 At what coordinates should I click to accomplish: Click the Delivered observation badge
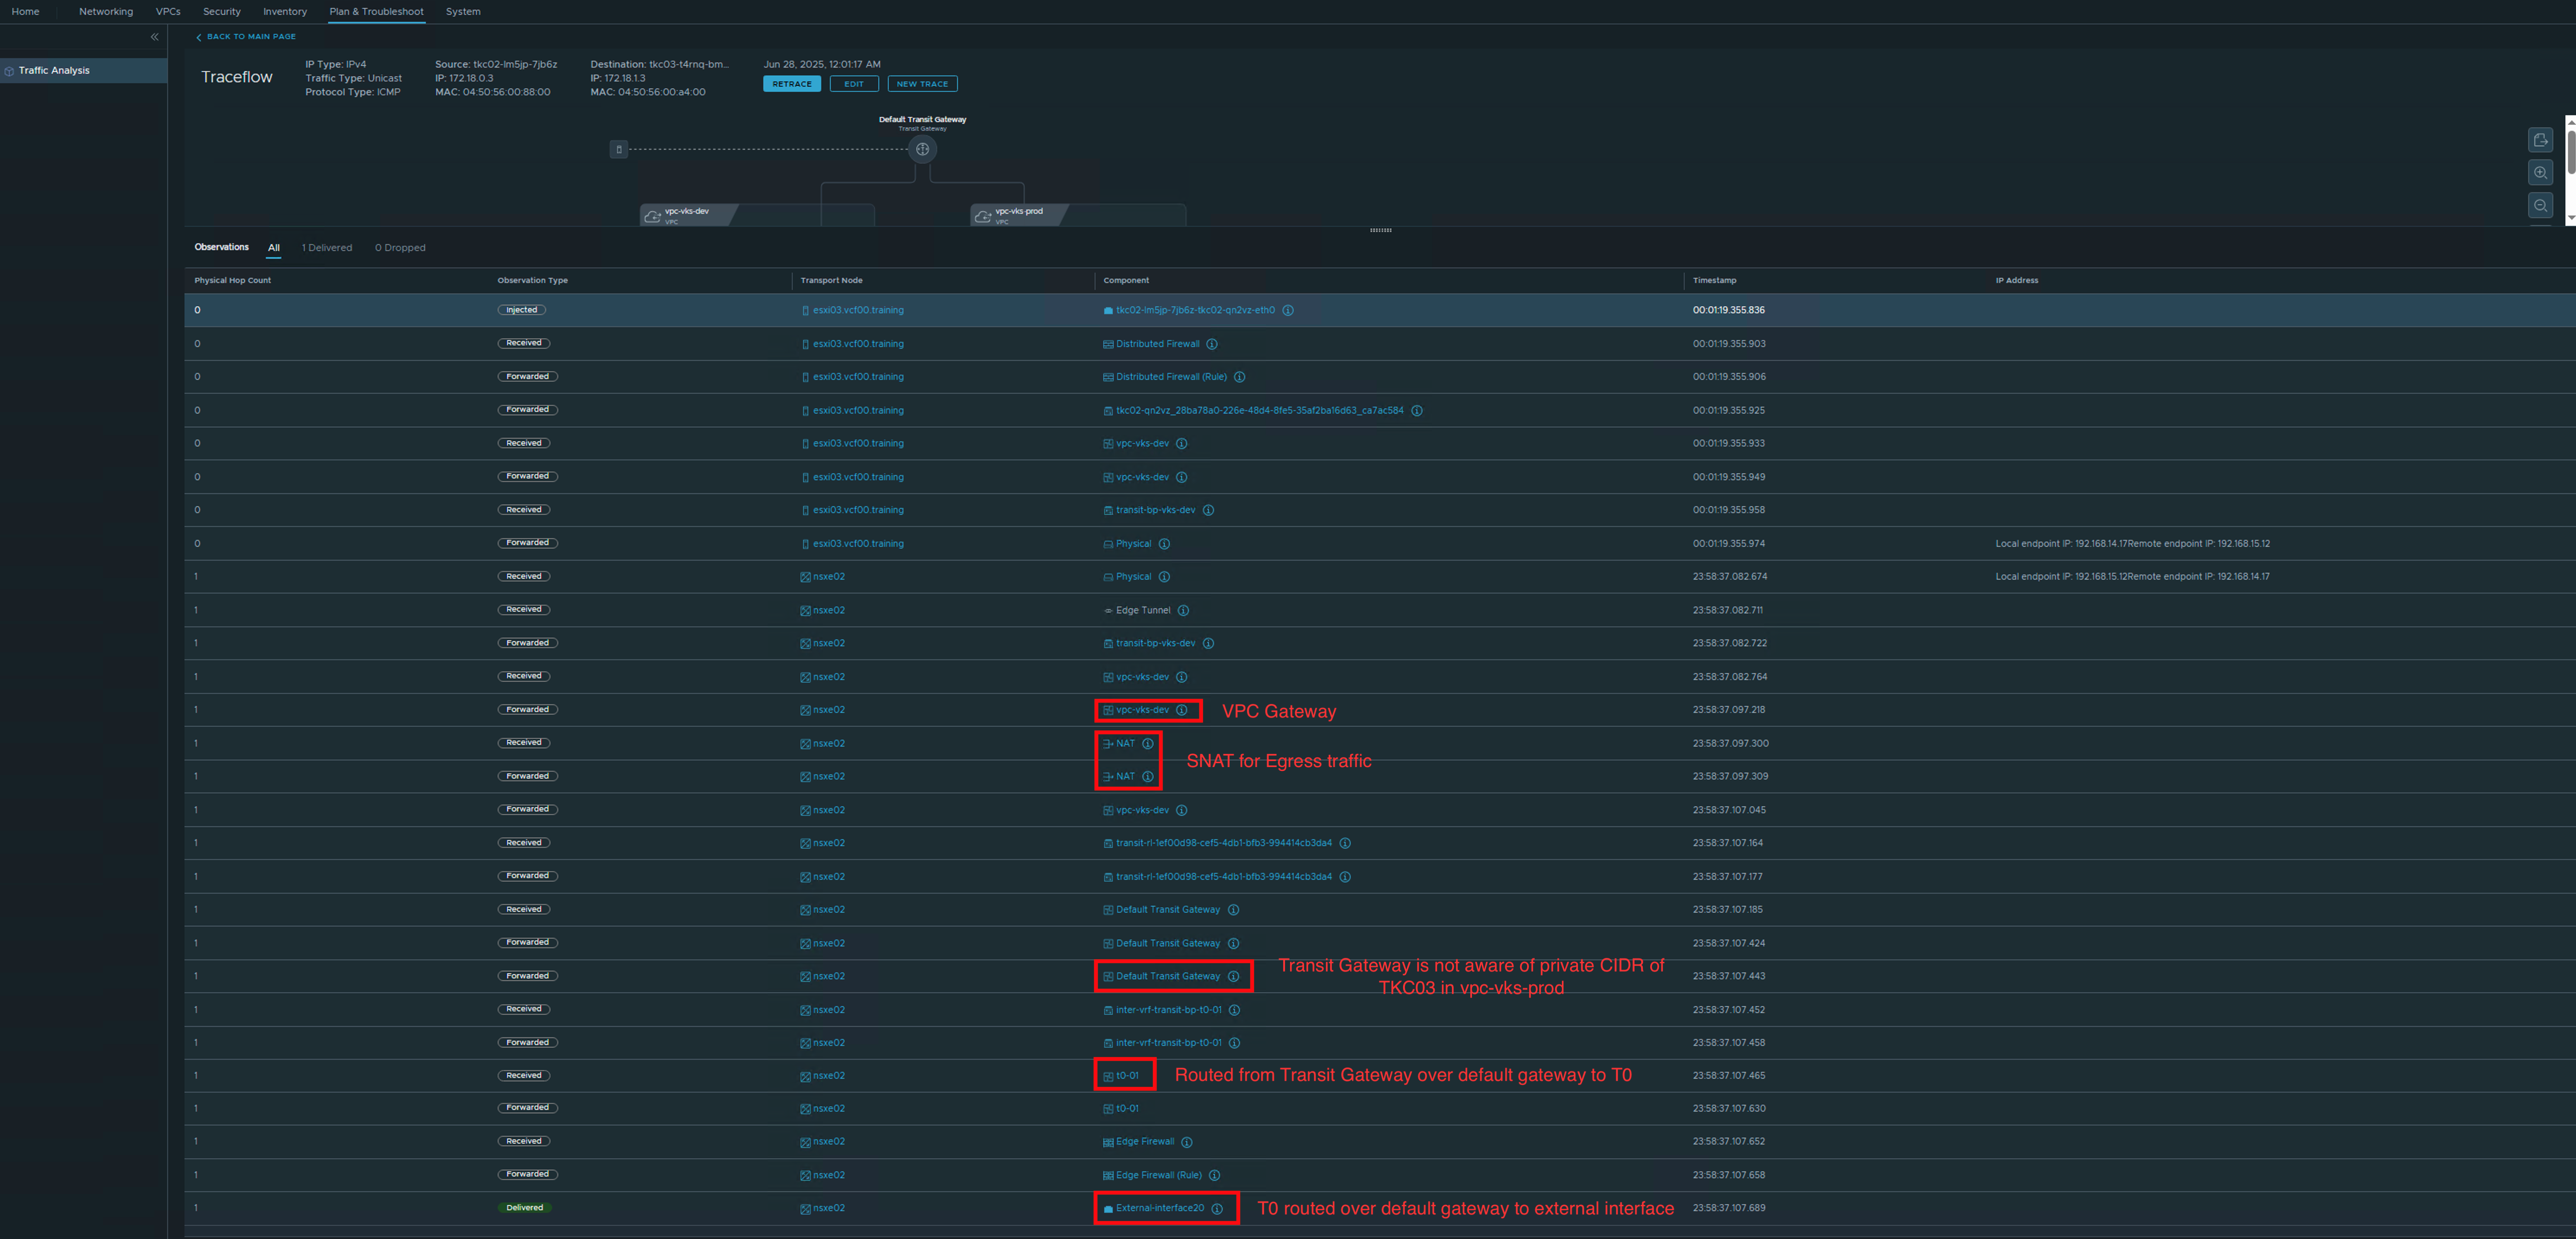click(x=525, y=1208)
